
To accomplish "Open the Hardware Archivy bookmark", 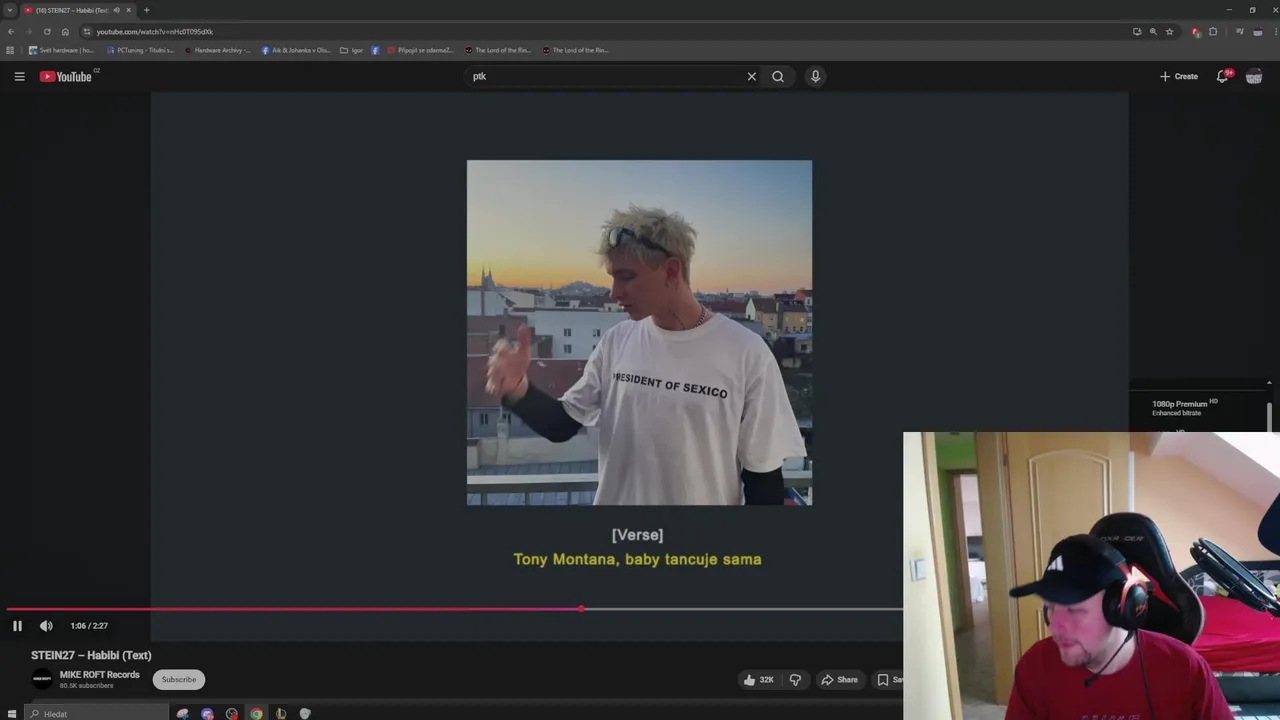I will coord(217,50).
